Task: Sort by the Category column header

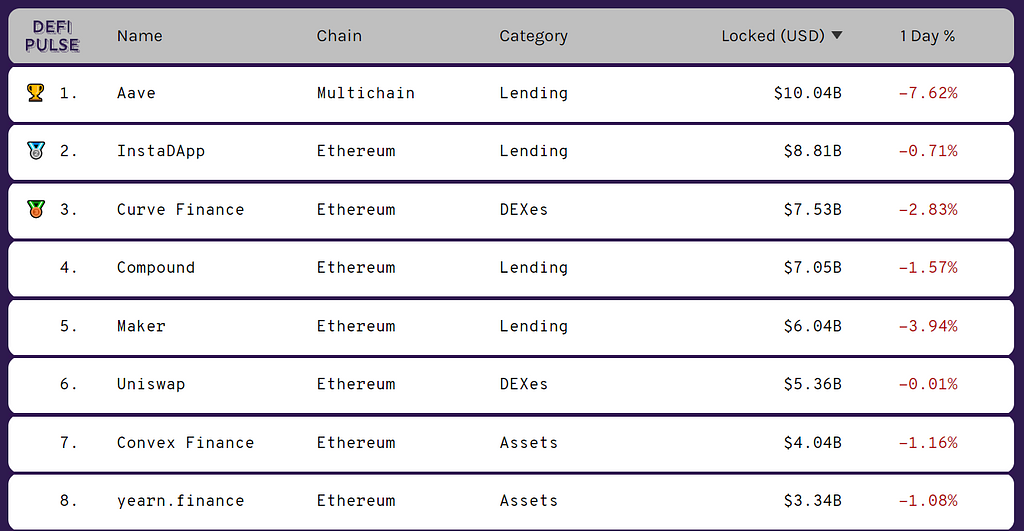Action: (533, 36)
